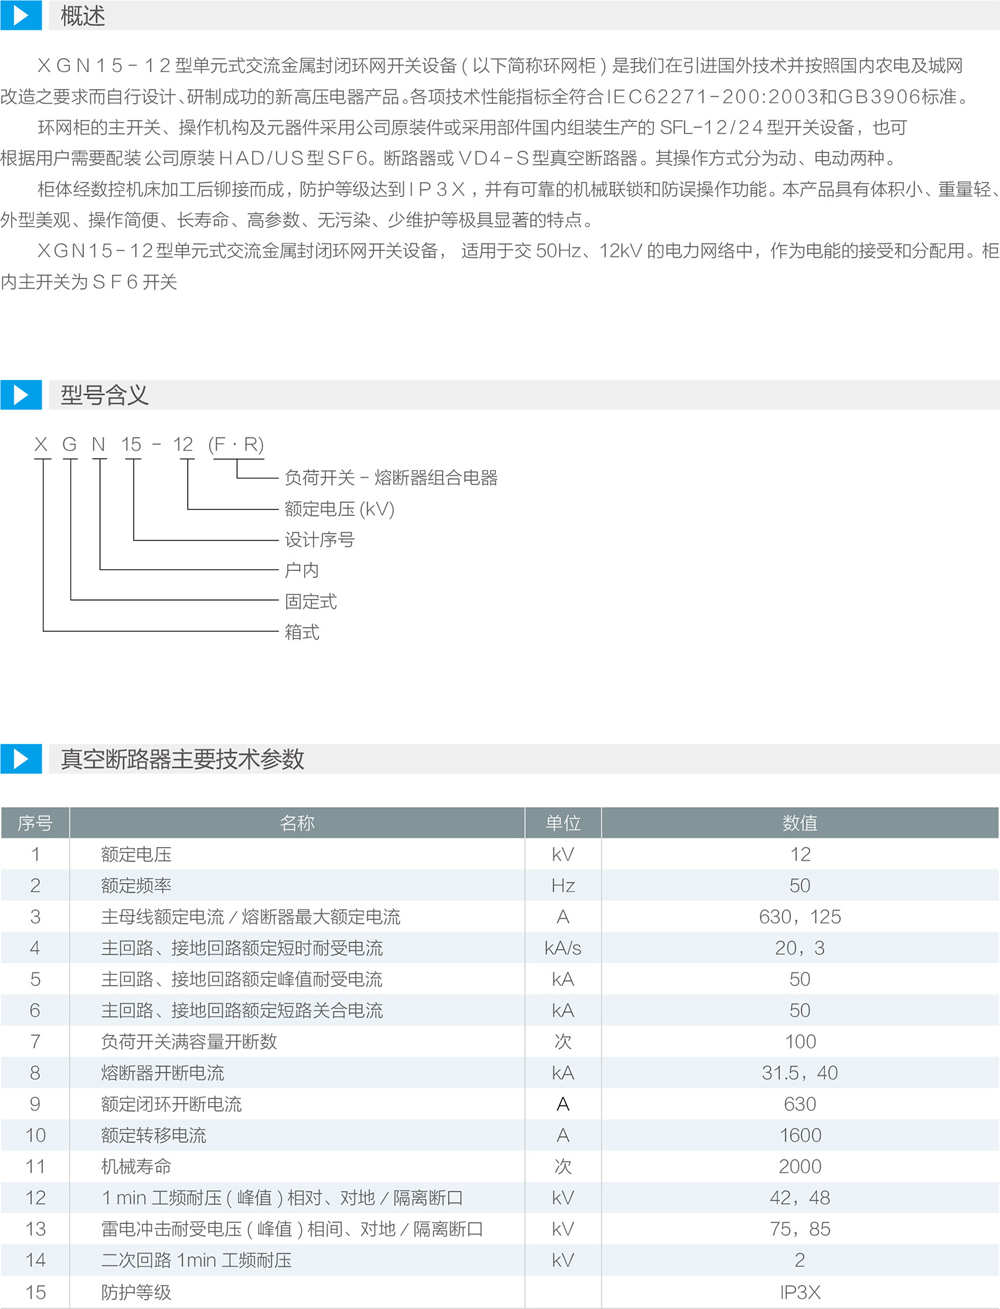Click the 设计序号 label in model diagram
This screenshot has width=1000, height=1309.
[319, 540]
